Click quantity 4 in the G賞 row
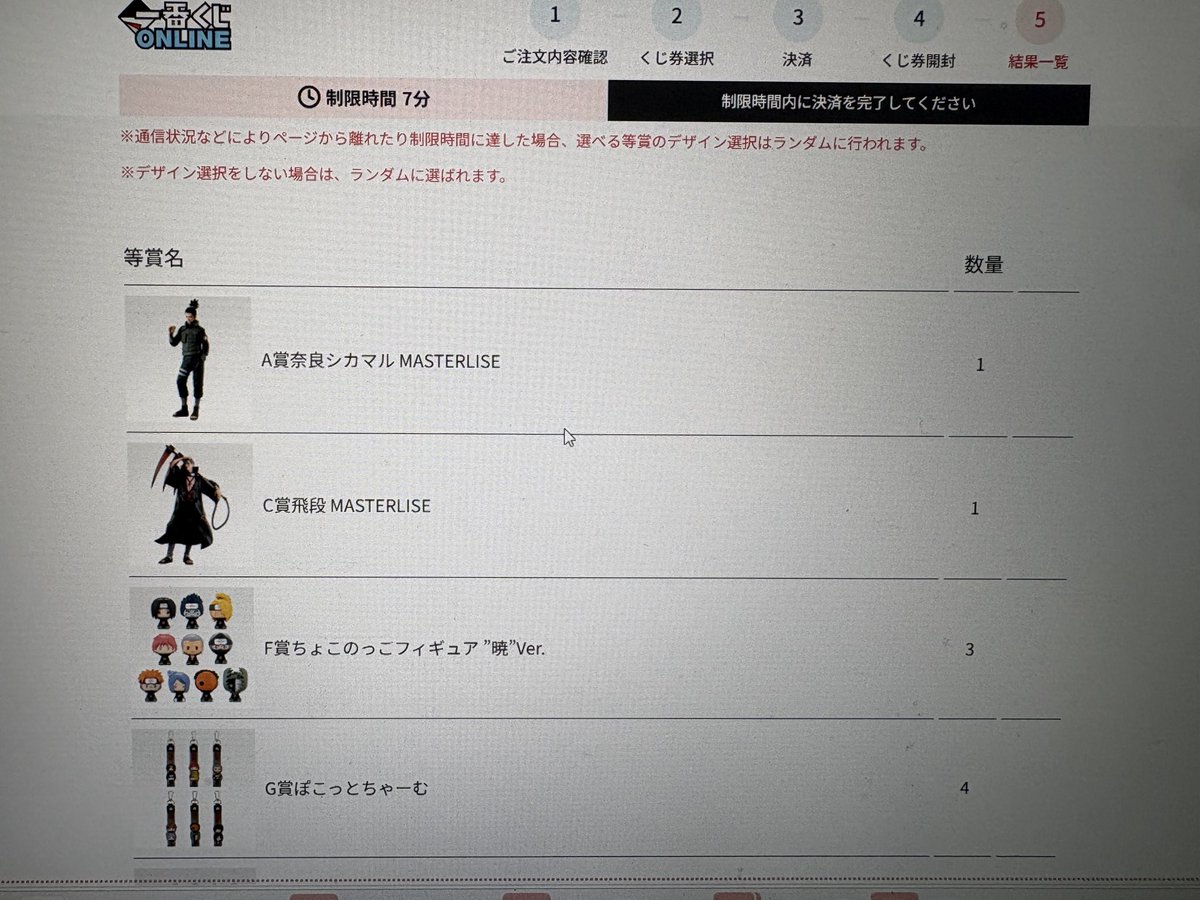Viewport: 1200px width, 900px height. [964, 788]
